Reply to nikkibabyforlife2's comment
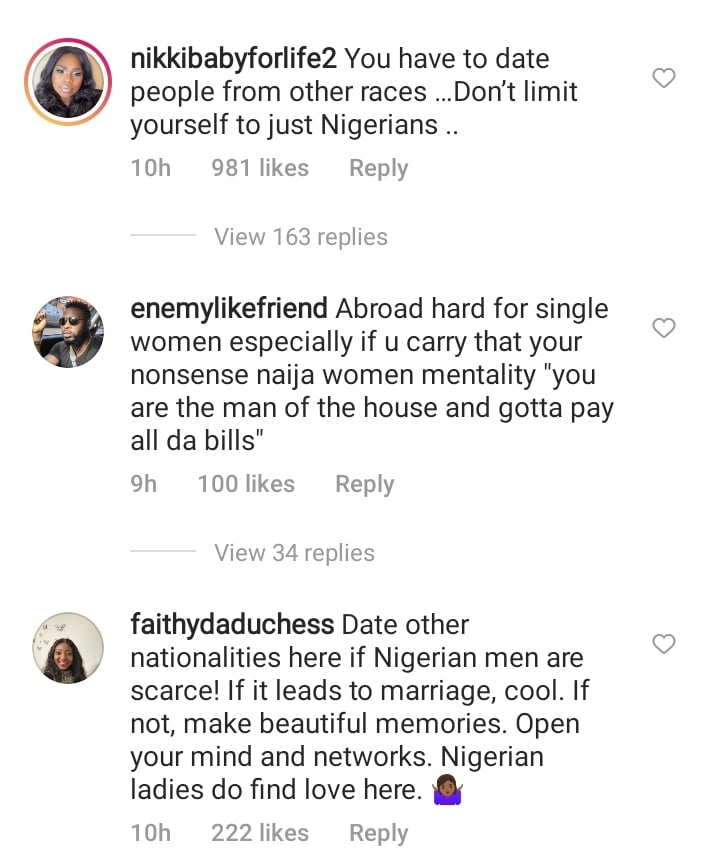 pos(378,168)
